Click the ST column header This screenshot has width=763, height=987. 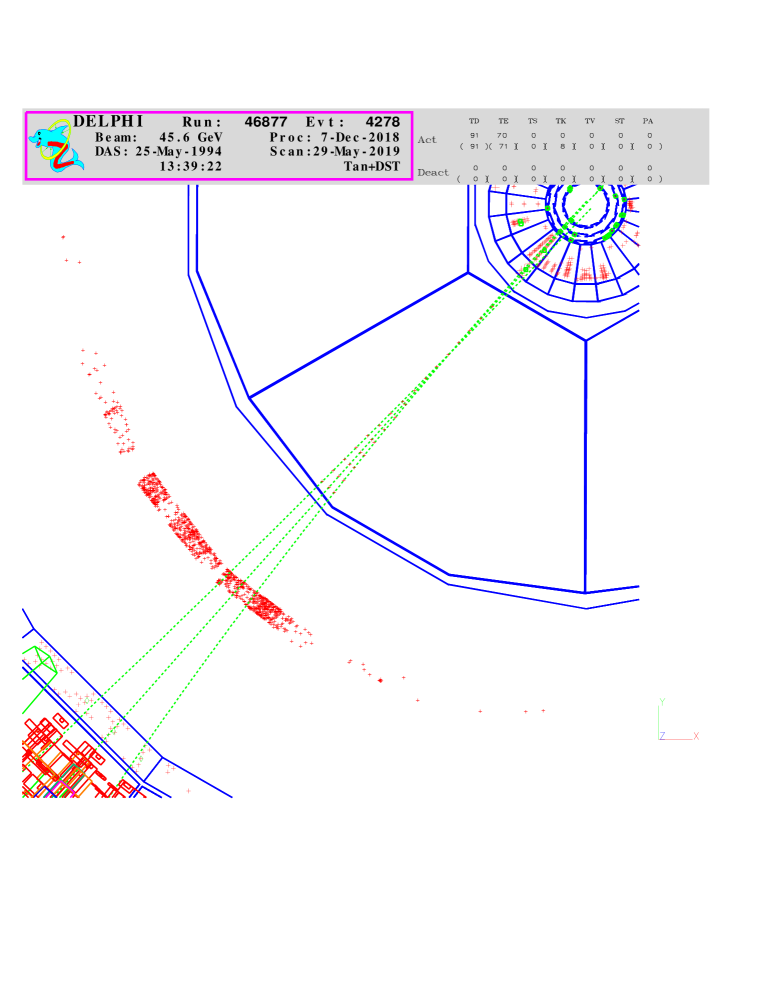(x=619, y=121)
